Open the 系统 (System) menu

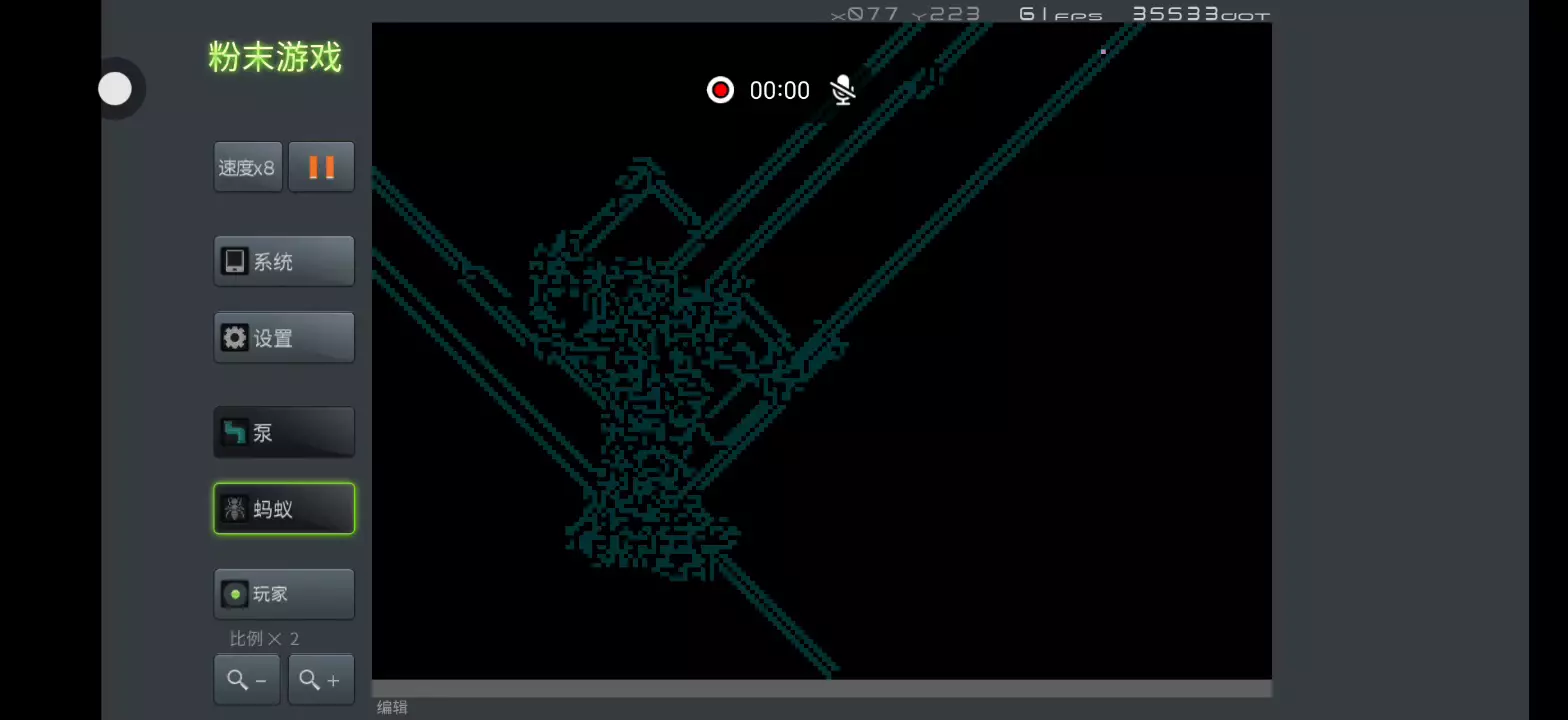(x=284, y=262)
